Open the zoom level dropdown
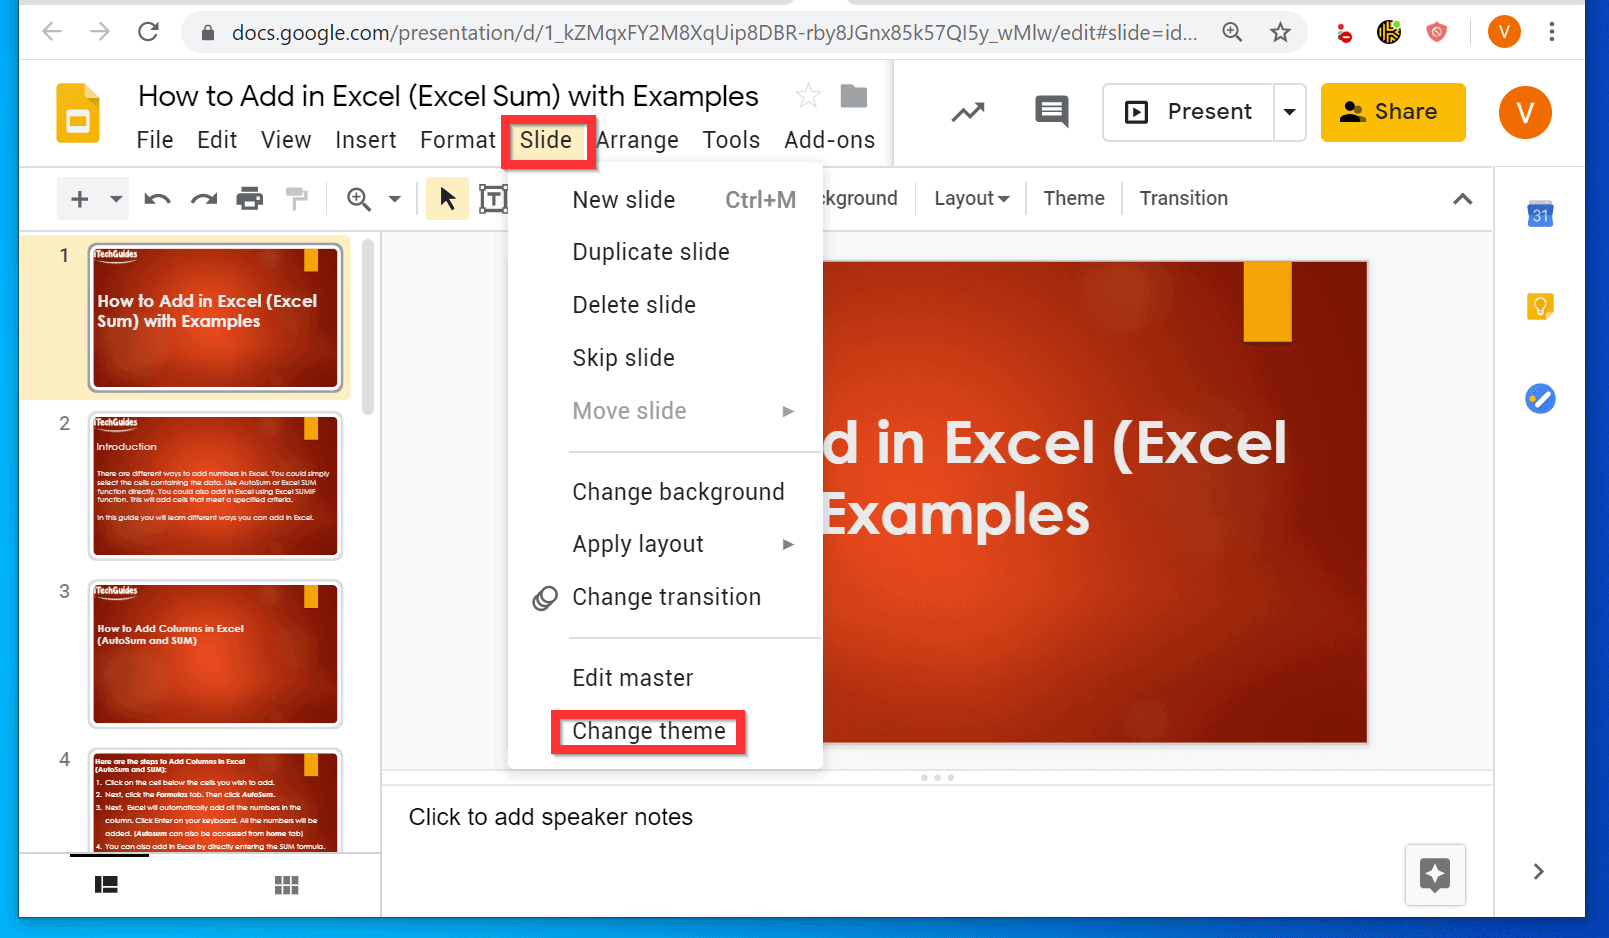 tap(393, 198)
